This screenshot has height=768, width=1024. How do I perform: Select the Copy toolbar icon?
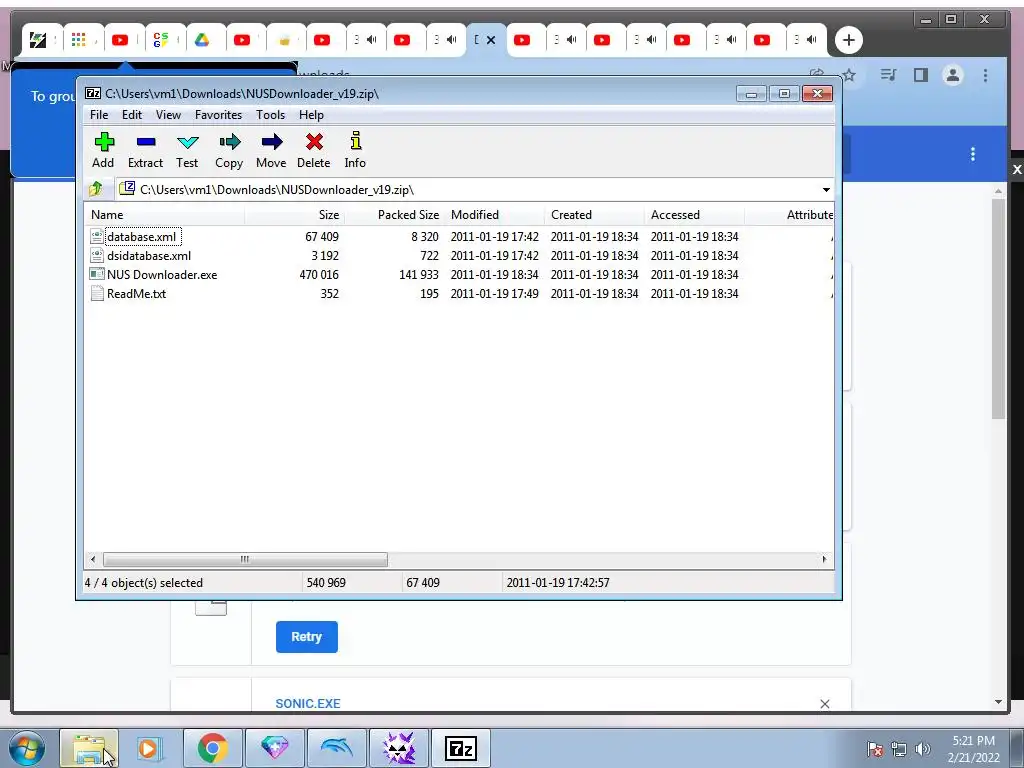click(x=229, y=150)
